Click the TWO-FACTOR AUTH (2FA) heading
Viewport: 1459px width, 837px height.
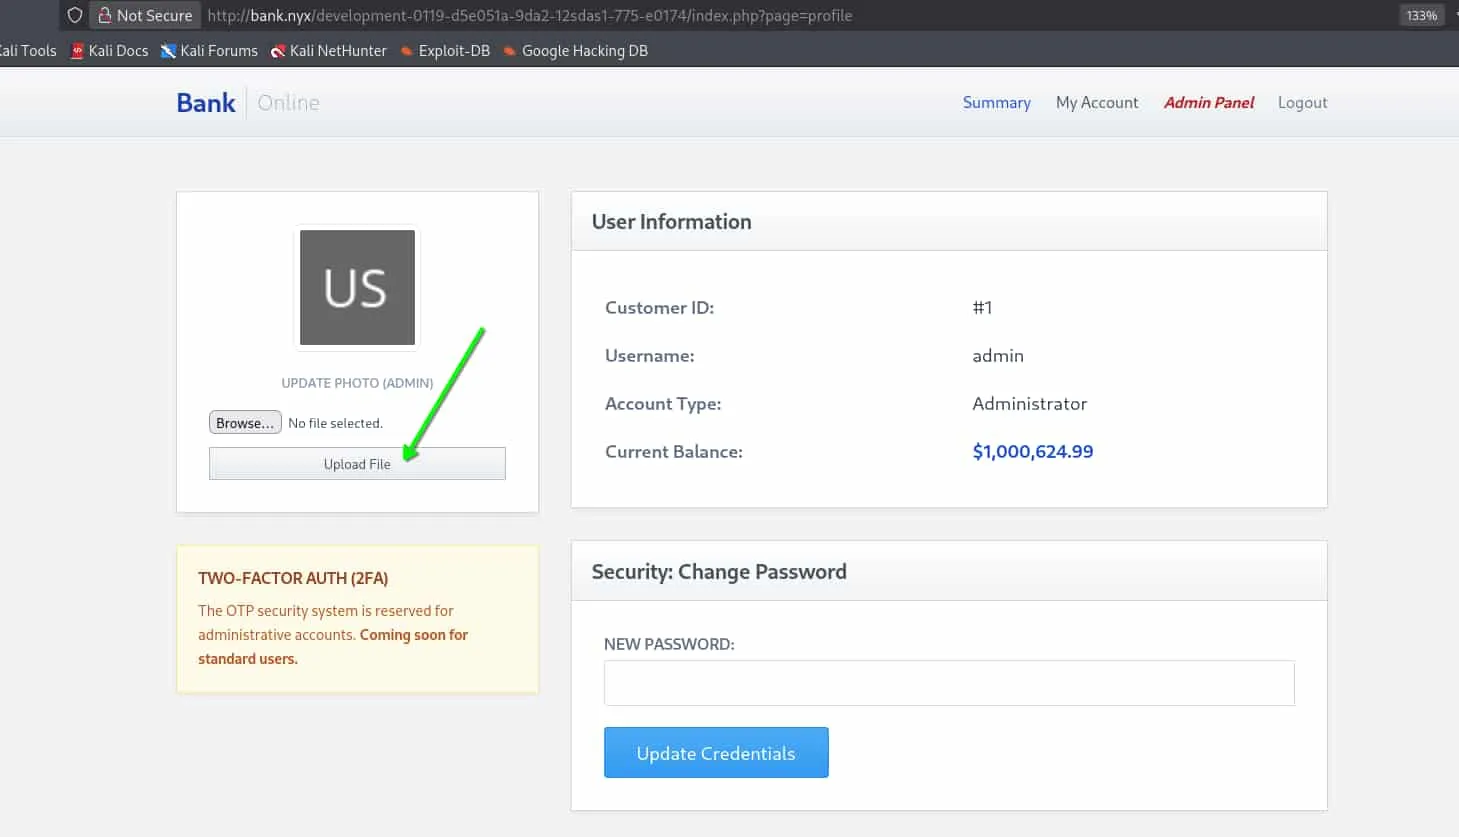[x=293, y=578]
